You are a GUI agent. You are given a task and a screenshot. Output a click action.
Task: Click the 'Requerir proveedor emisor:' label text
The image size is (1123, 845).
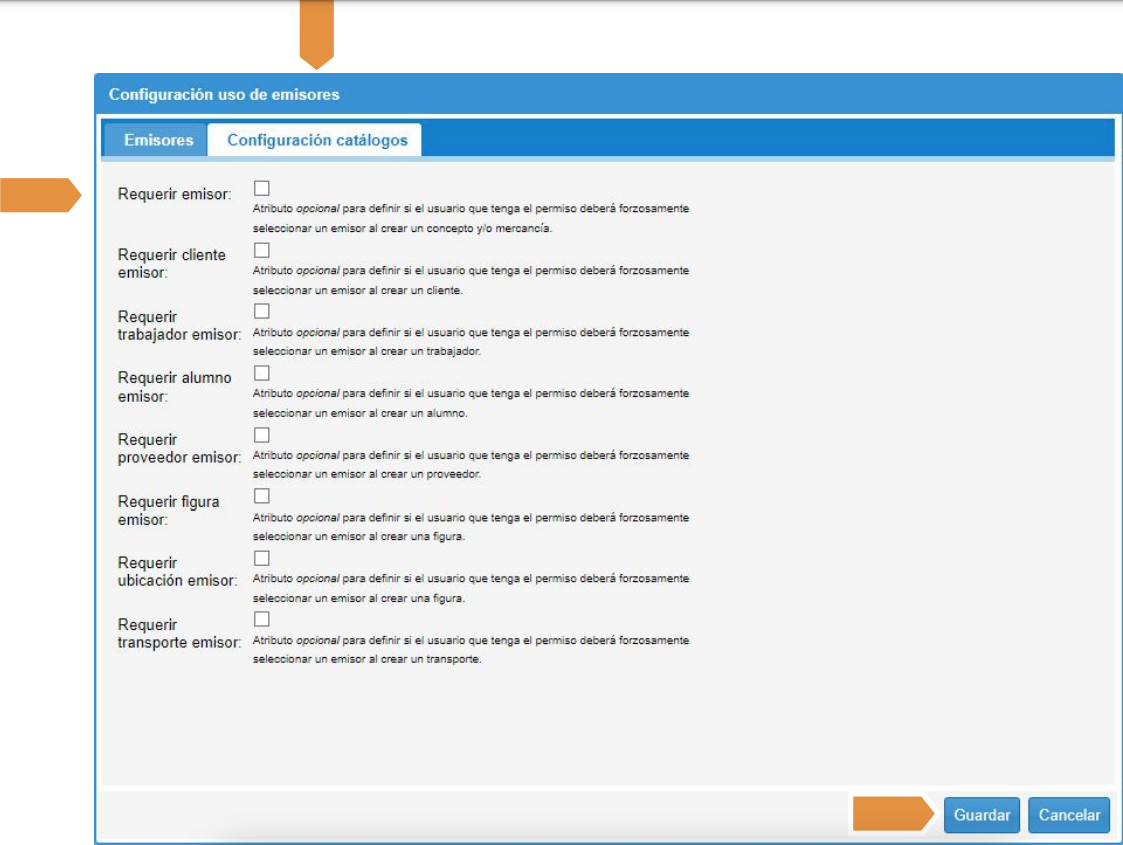[179, 448]
